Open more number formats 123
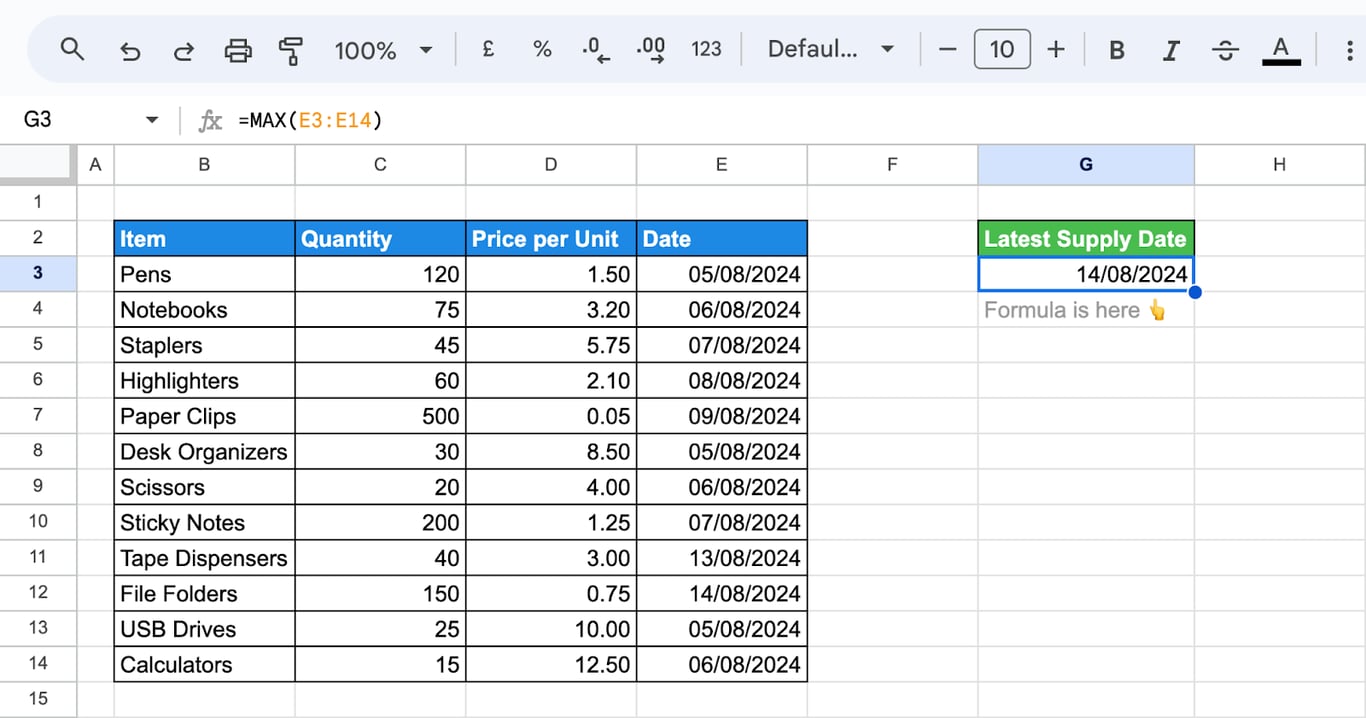The width and height of the screenshot is (1366, 718). (x=706, y=49)
